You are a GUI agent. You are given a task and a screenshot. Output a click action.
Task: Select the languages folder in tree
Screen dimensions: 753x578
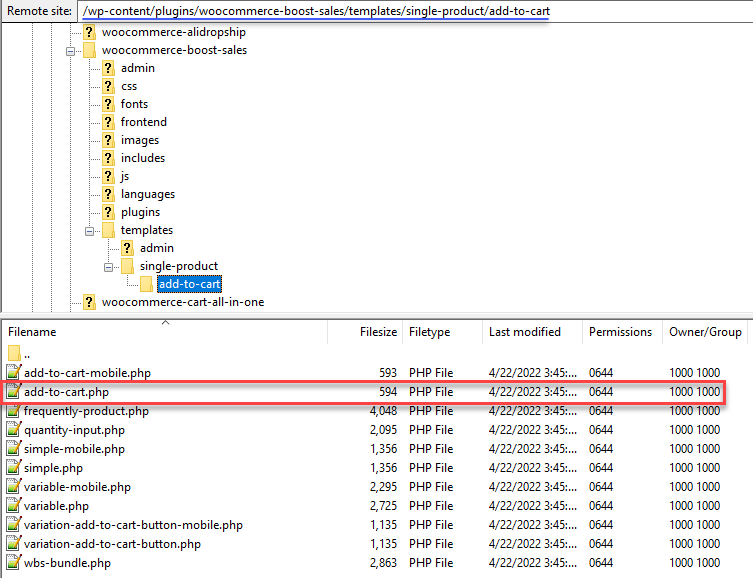click(x=147, y=194)
